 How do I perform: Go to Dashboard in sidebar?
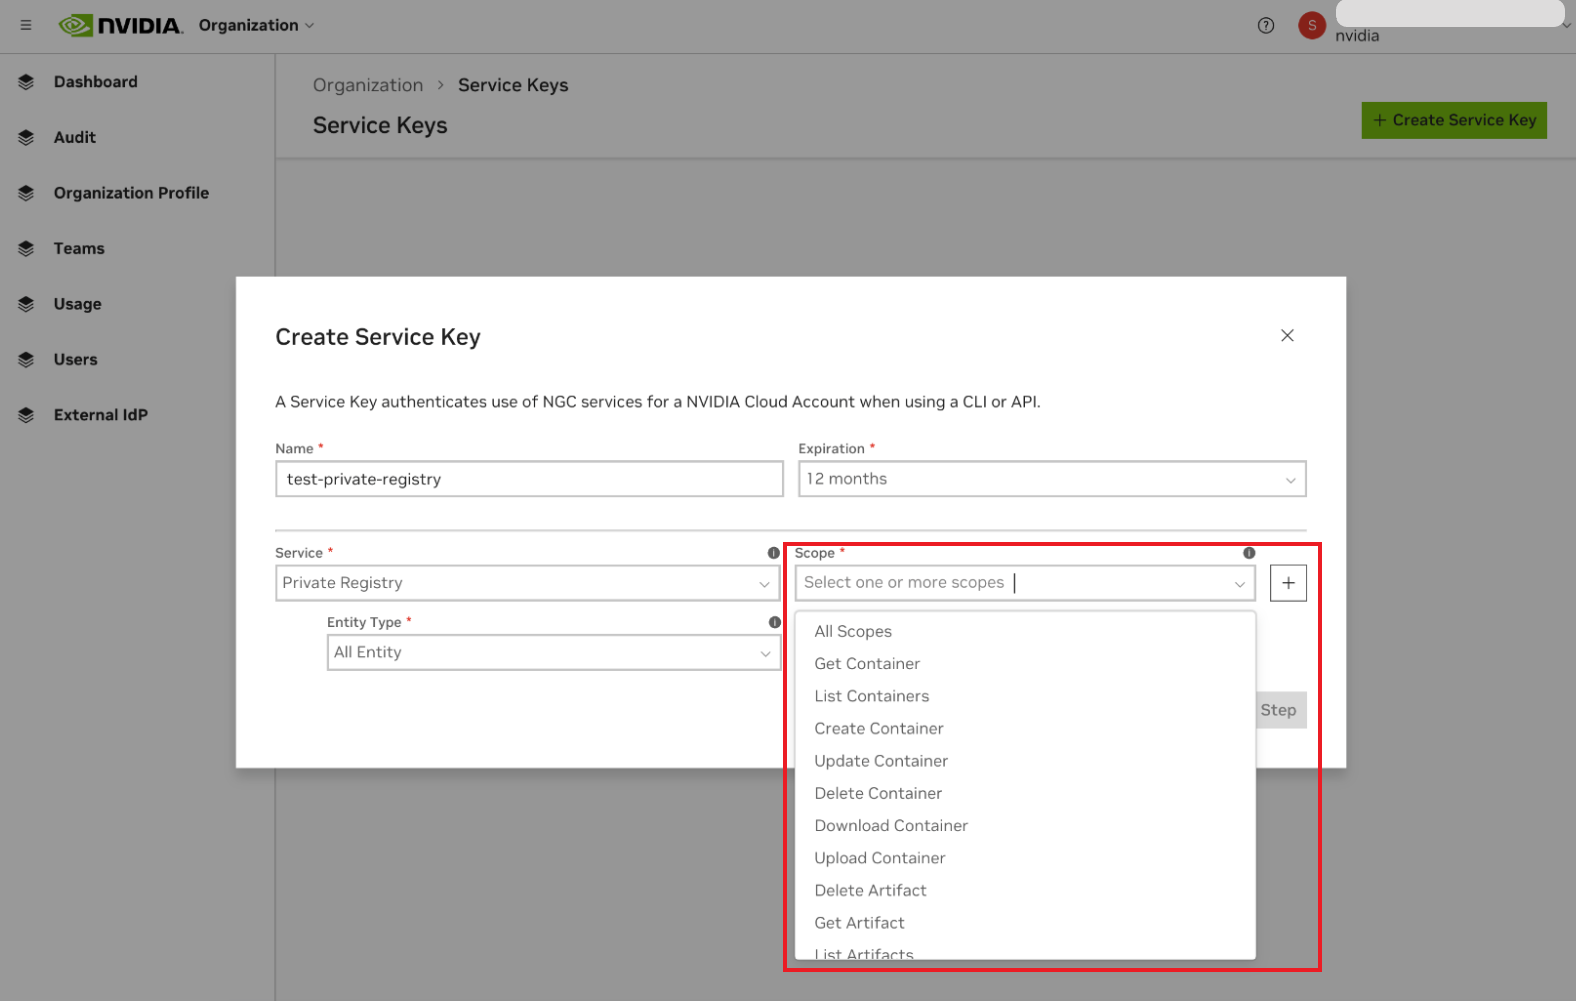[x=96, y=82]
